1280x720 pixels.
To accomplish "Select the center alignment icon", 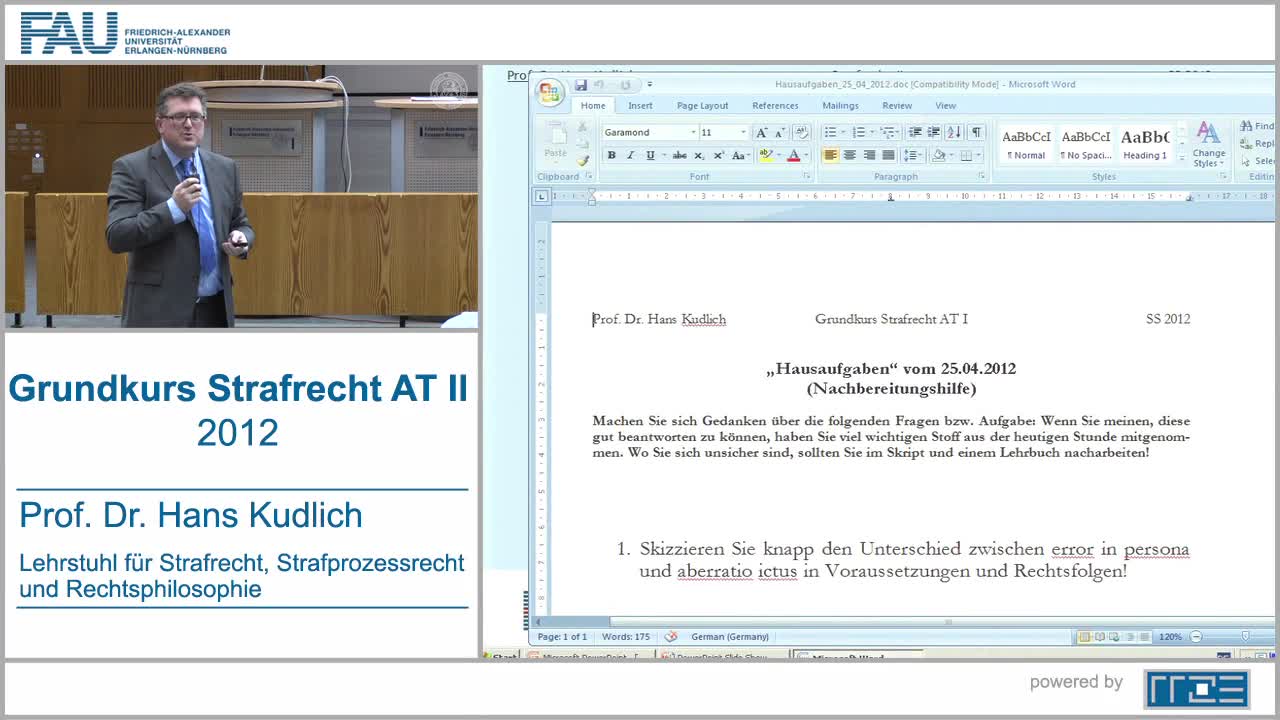I will click(850, 154).
